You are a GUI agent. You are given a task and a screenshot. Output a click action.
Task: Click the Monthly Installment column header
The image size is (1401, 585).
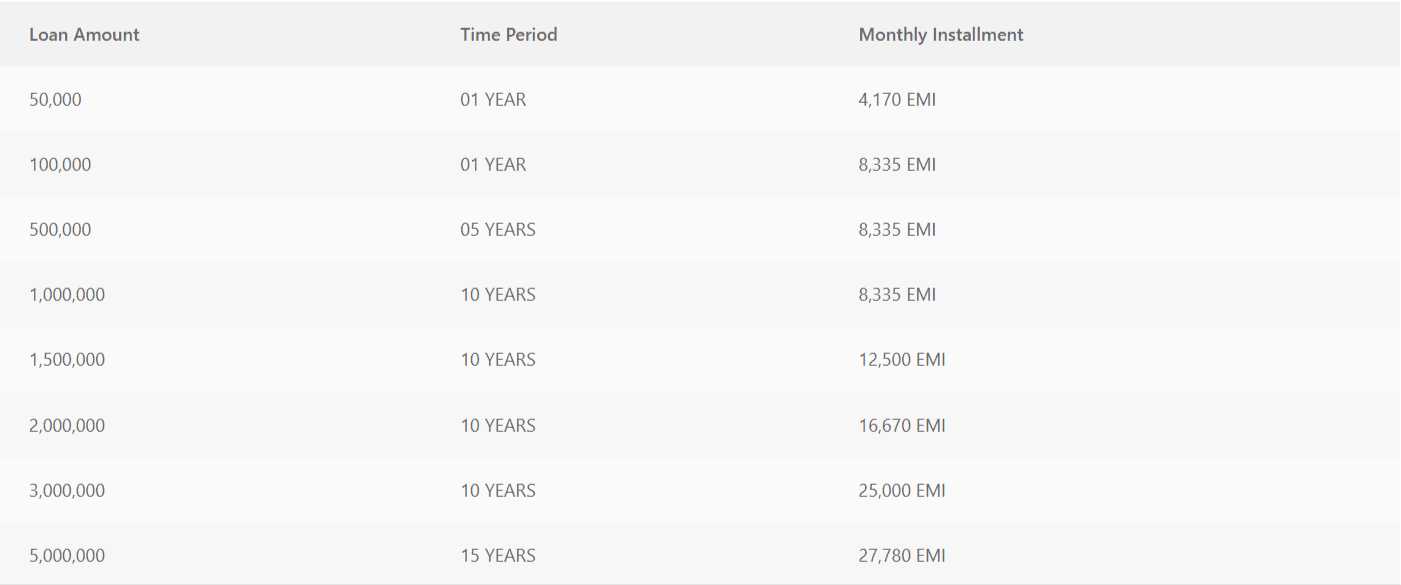(x=940, y=34)
